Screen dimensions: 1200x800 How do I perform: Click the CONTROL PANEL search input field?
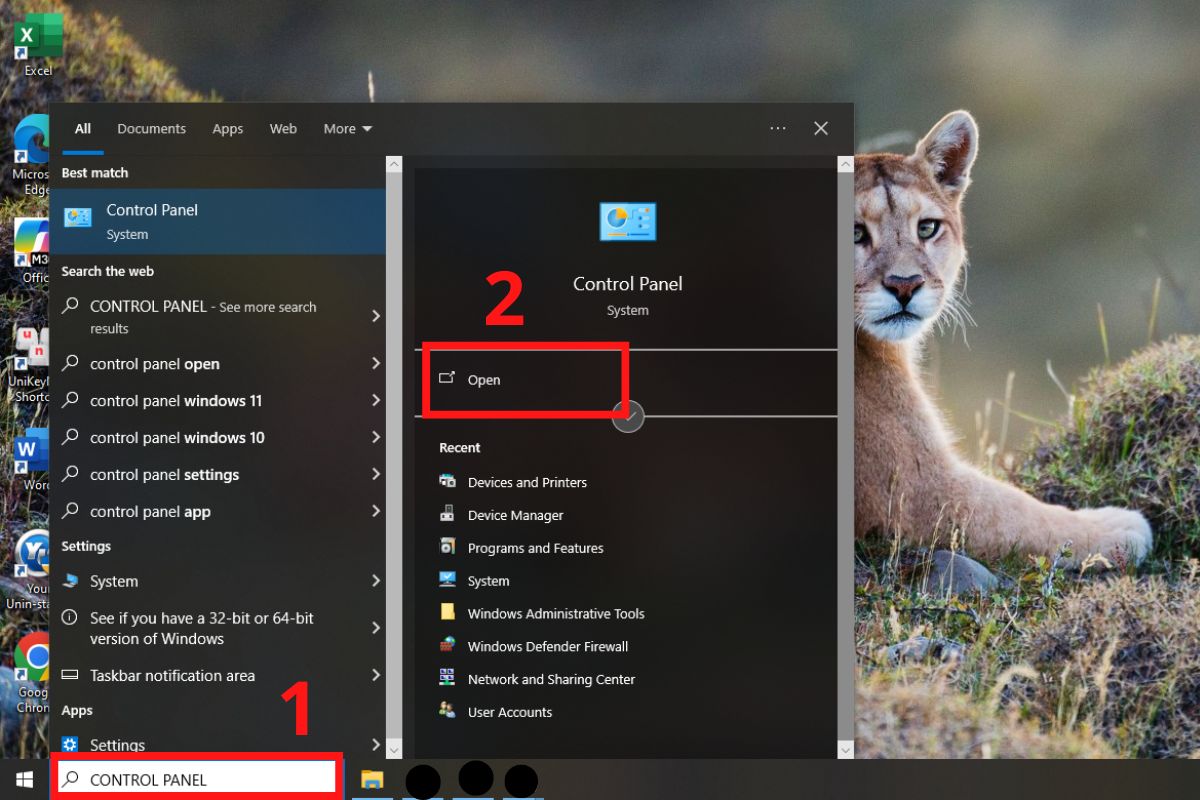tap(200, 777)
